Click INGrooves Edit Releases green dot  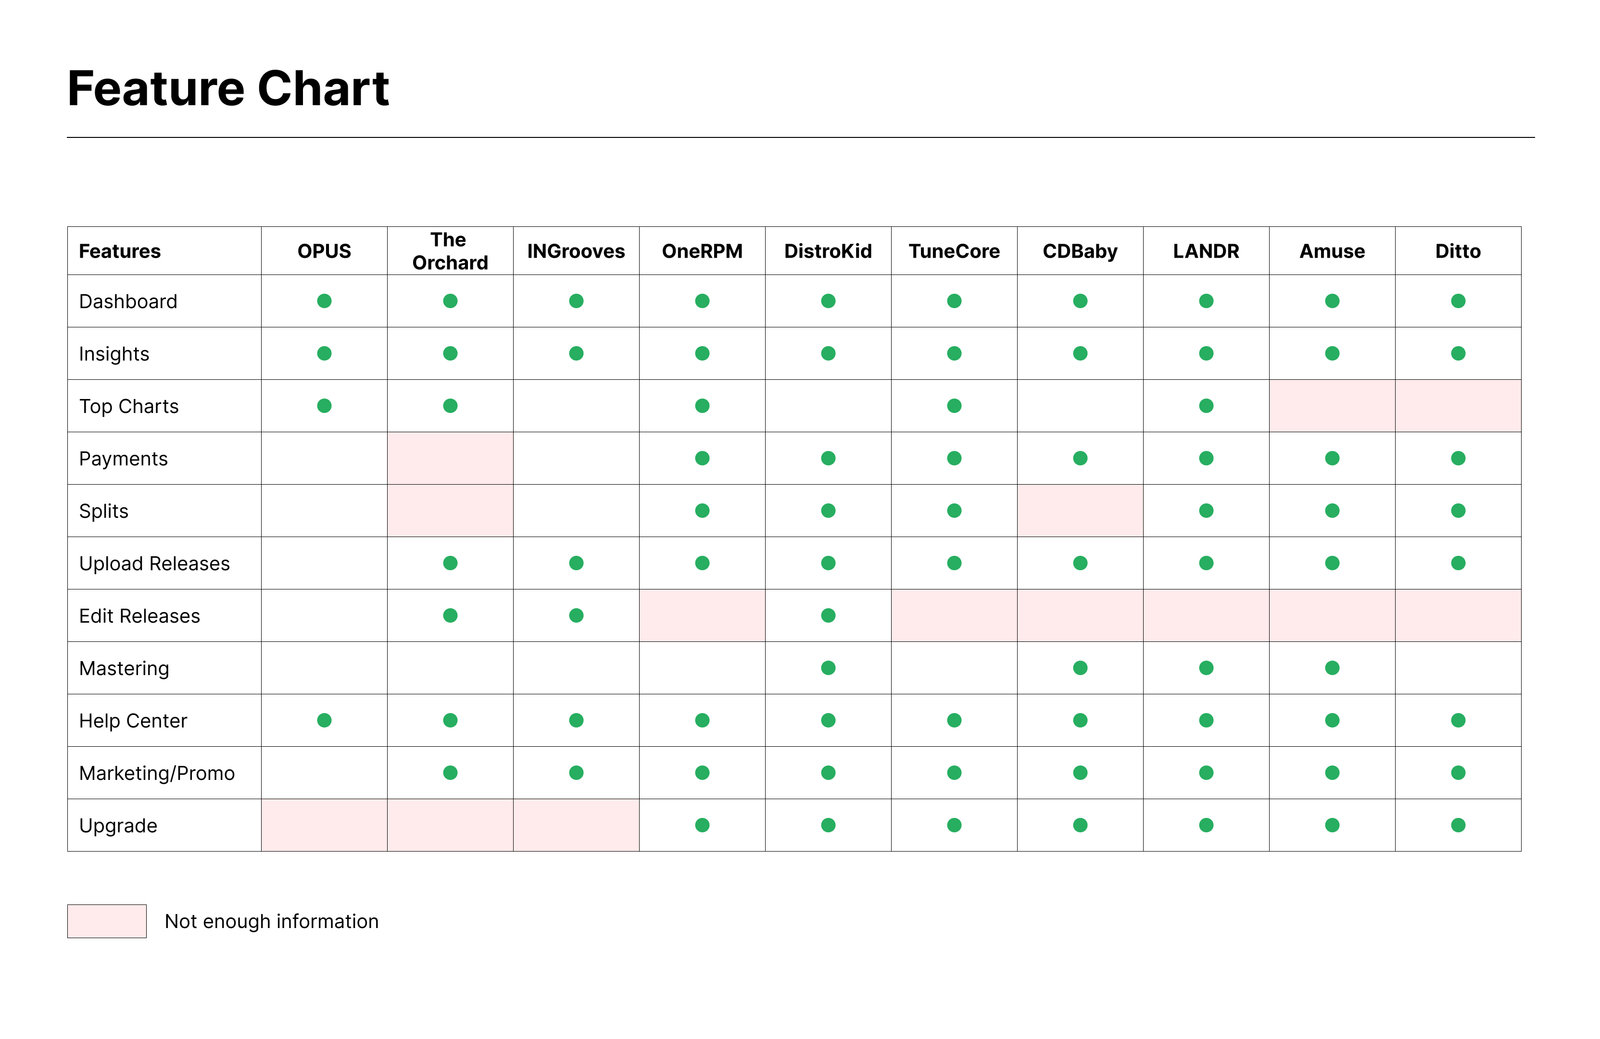coord(576,616)
